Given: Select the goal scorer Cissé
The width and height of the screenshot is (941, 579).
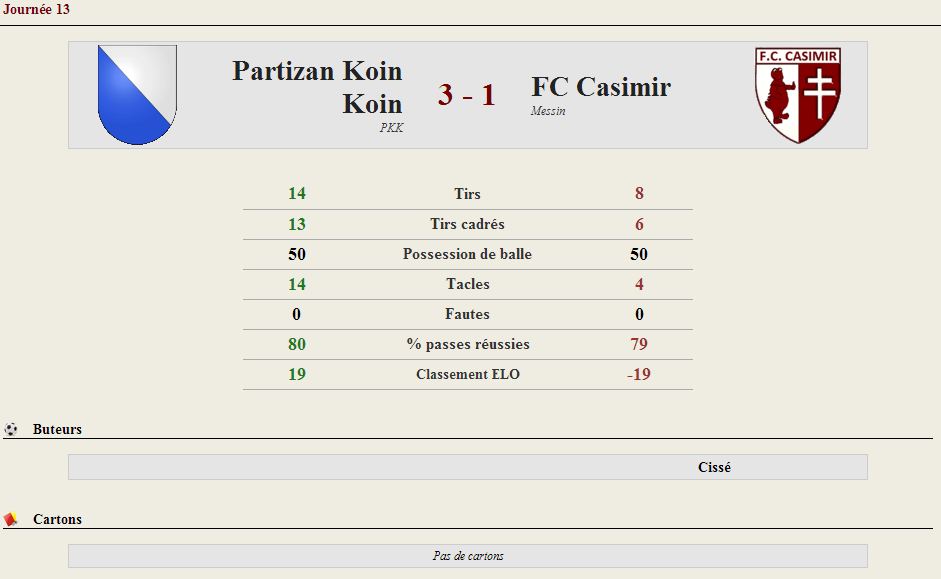Looking at the screenshot, I should [714, 467].
